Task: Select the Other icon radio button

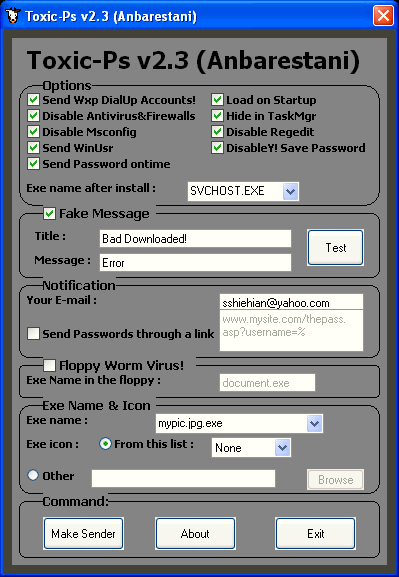Action: point(33,475)
